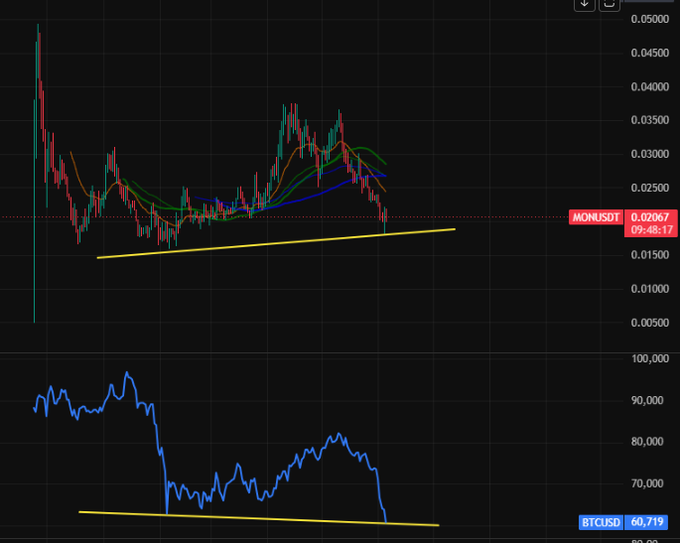Click the MONUSDT symbol price label
Screen dimensions: 680x543
tap(596, 217)
